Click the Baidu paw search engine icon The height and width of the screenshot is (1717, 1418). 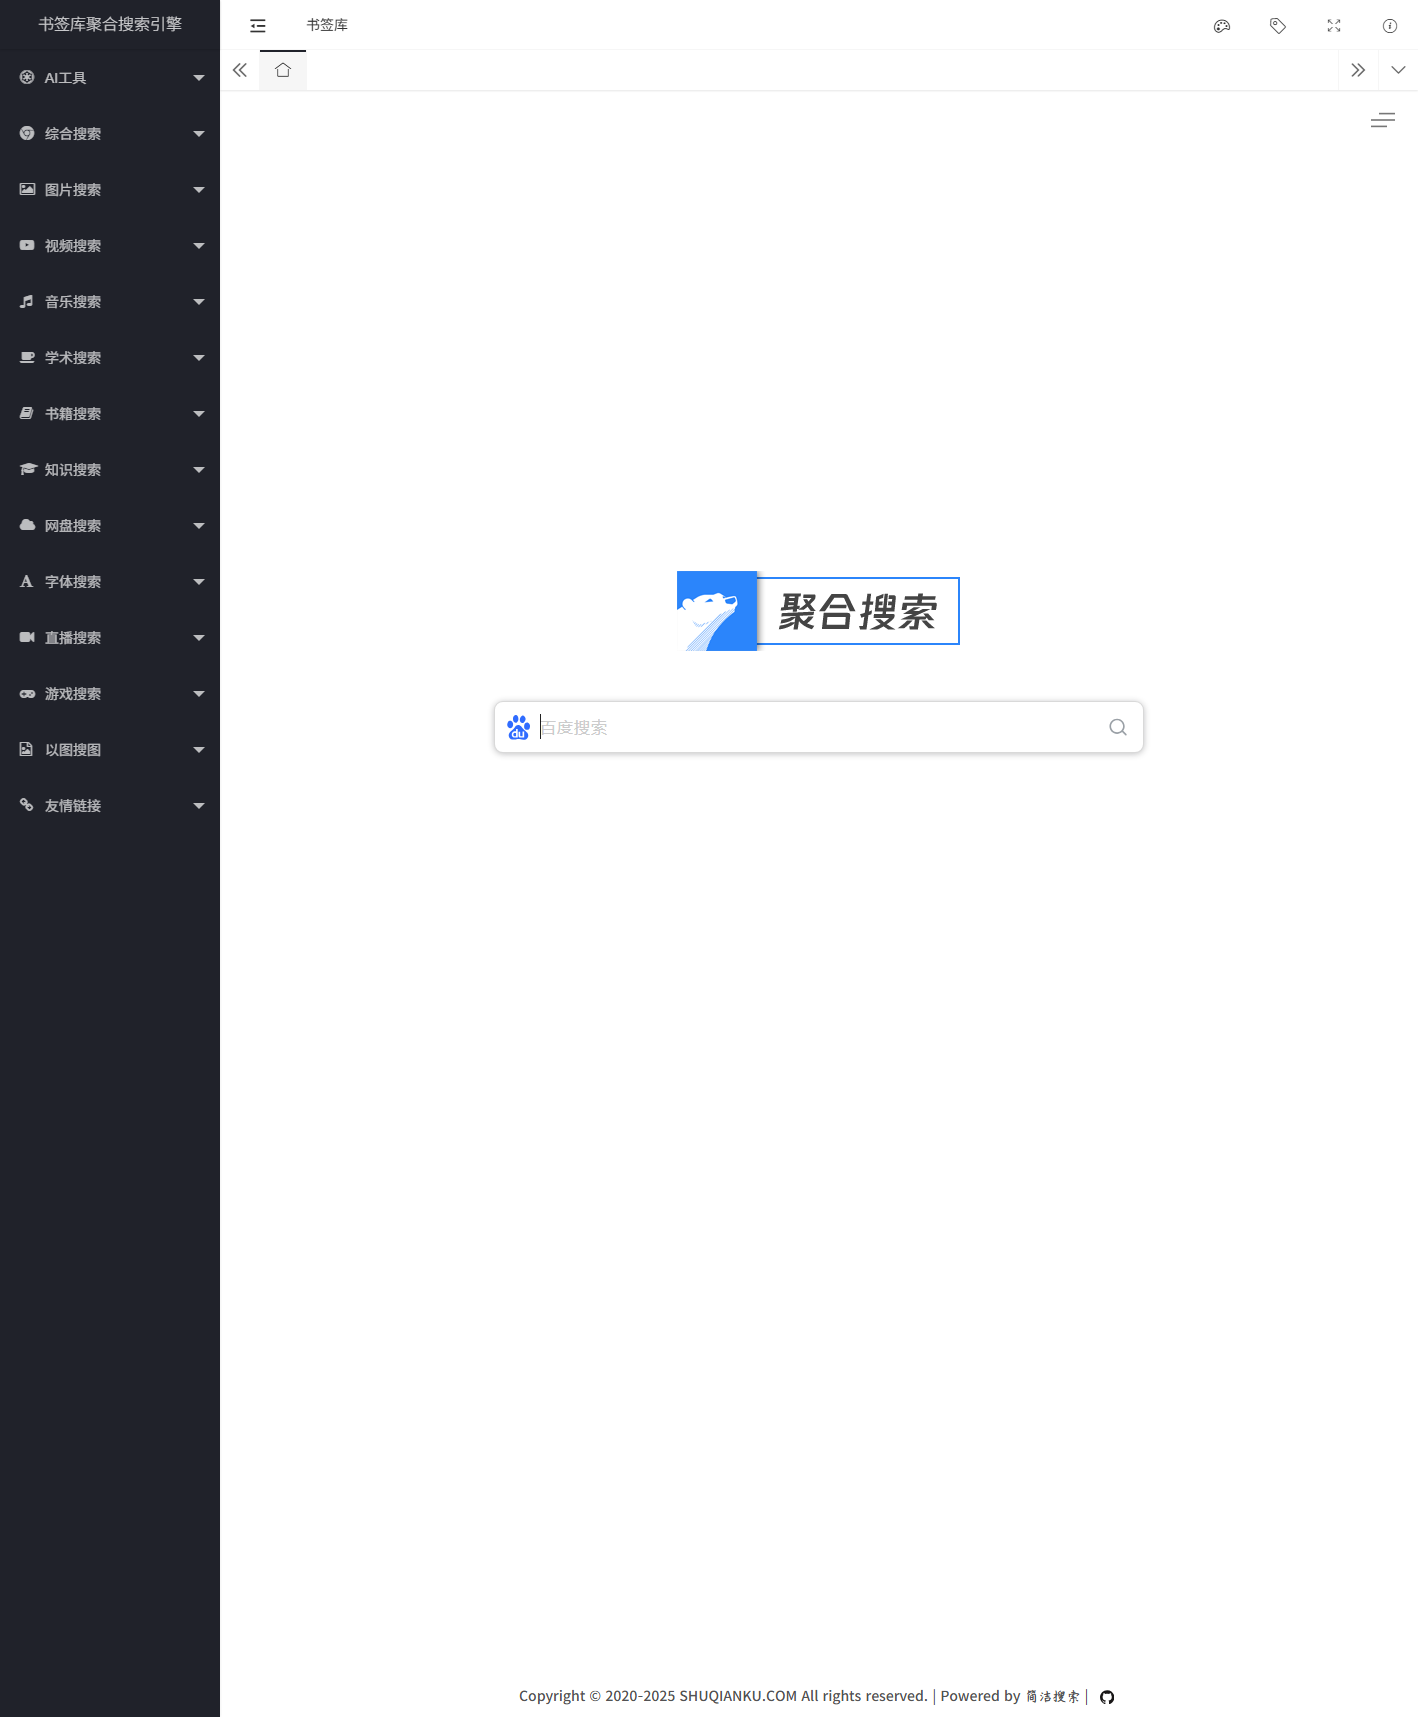click(x=518, y=727)
